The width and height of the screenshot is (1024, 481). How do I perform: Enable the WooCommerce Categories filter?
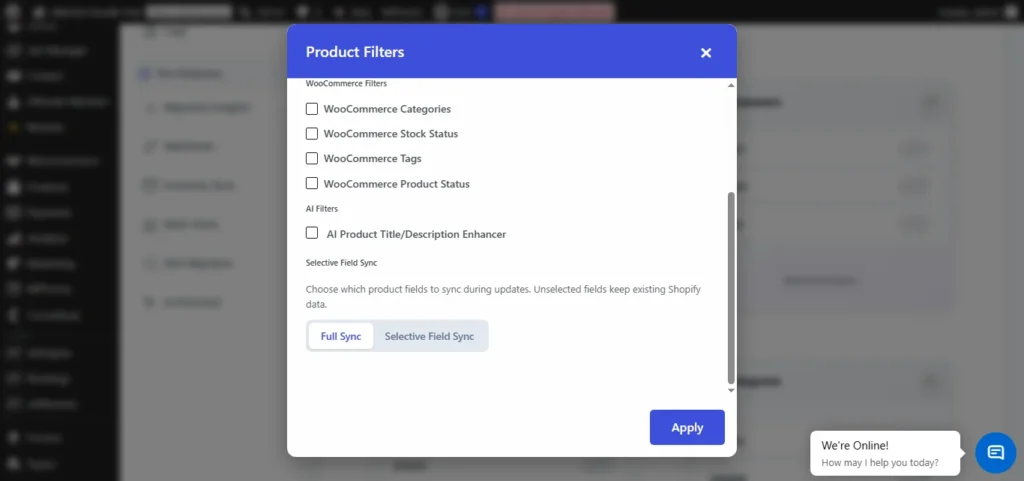click(x=312, y=109)
